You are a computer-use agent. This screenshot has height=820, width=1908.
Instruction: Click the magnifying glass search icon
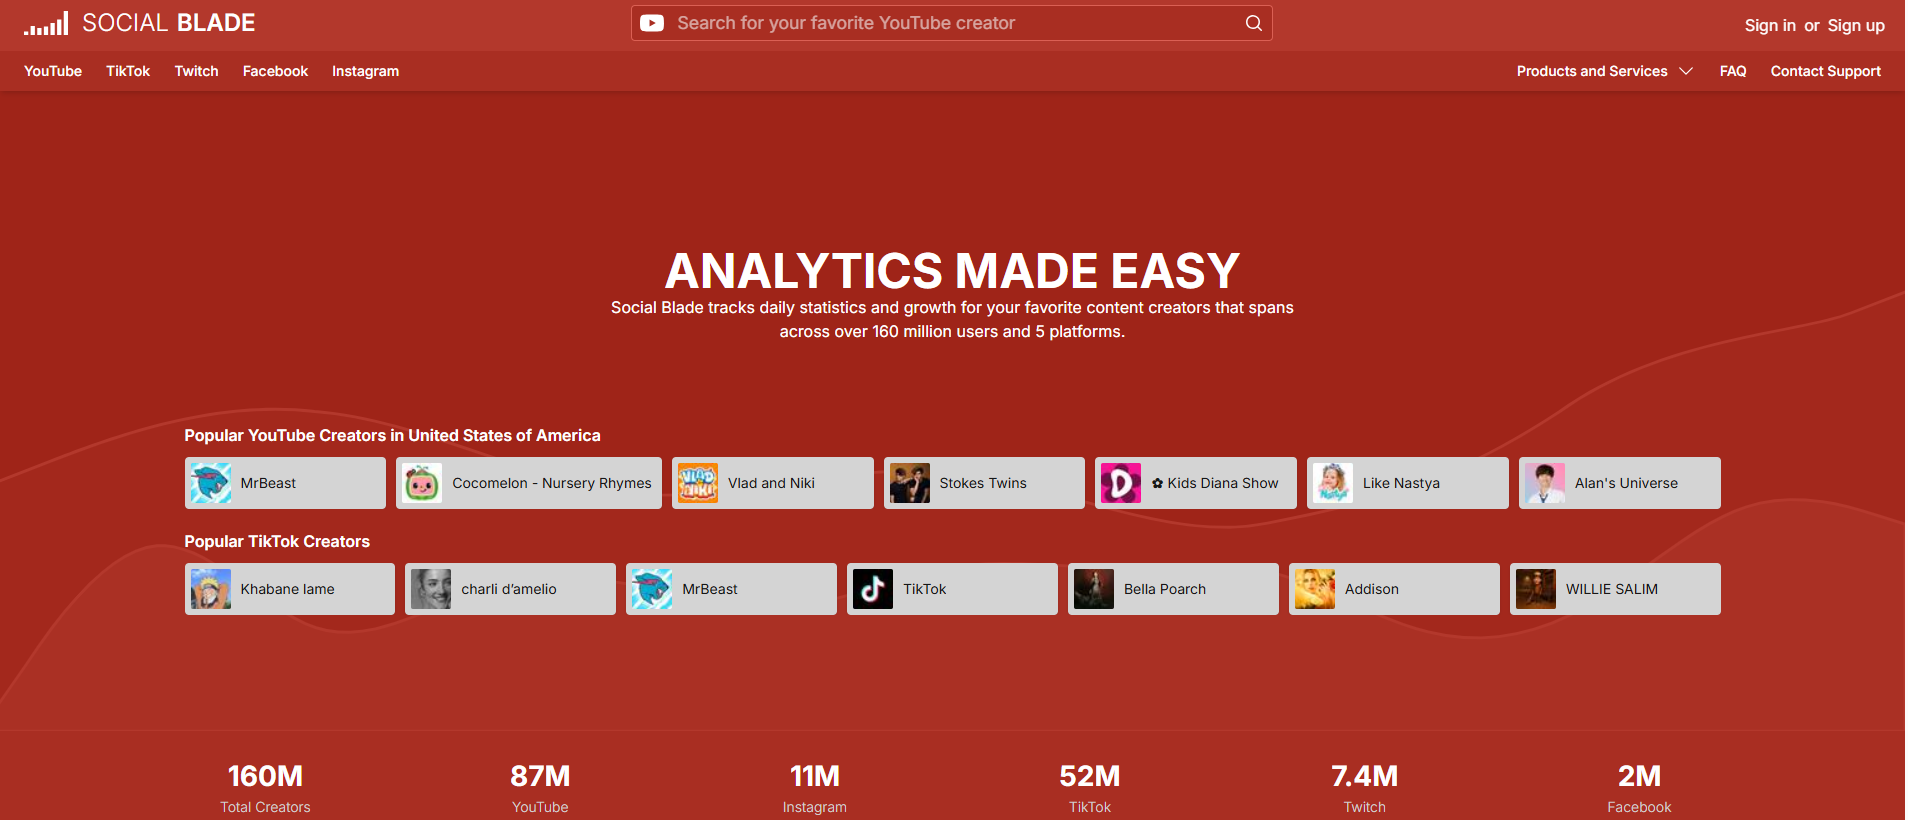coord(1253,23)
